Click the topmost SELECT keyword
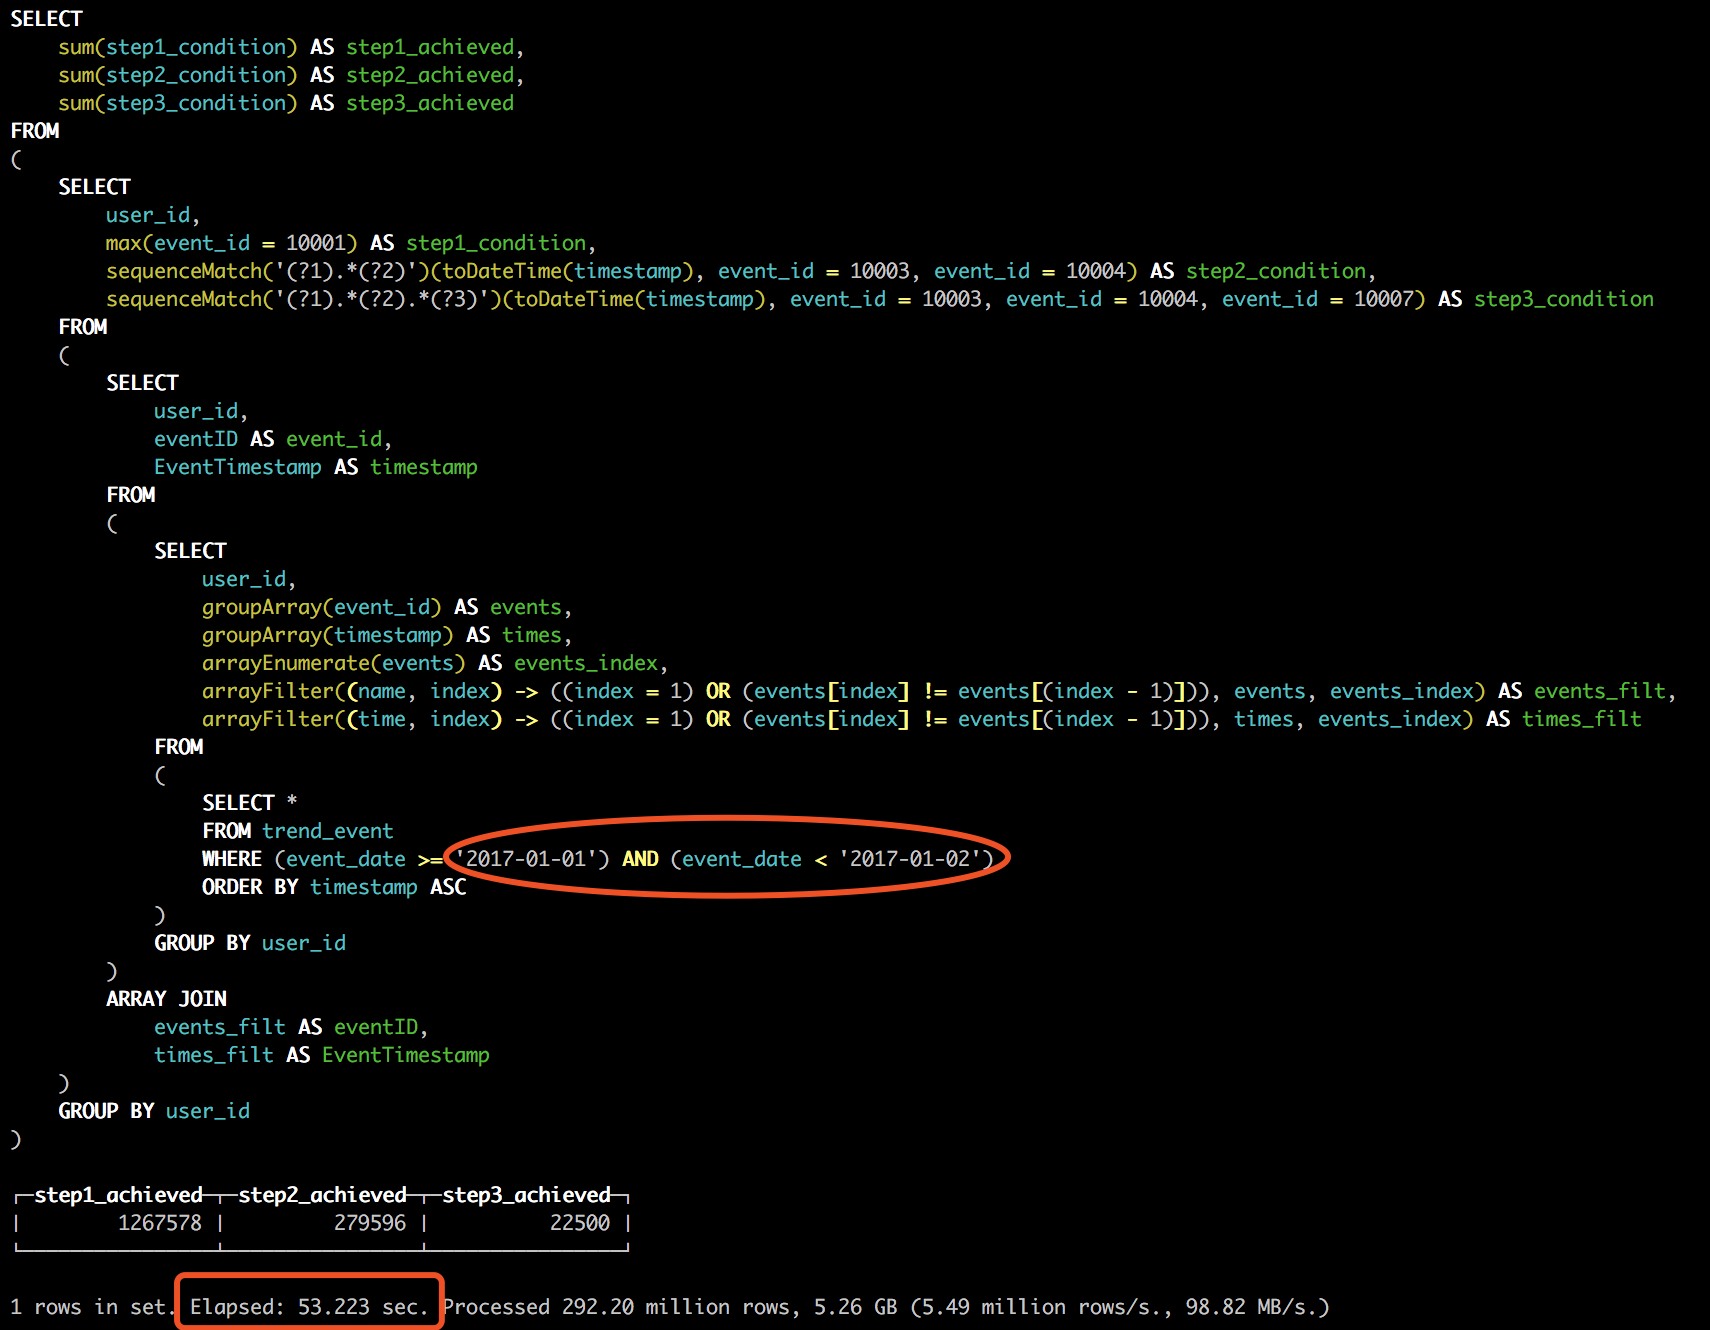This screenshot has width=1710, height=1330. pyautogui.click(x=46, y=19)
